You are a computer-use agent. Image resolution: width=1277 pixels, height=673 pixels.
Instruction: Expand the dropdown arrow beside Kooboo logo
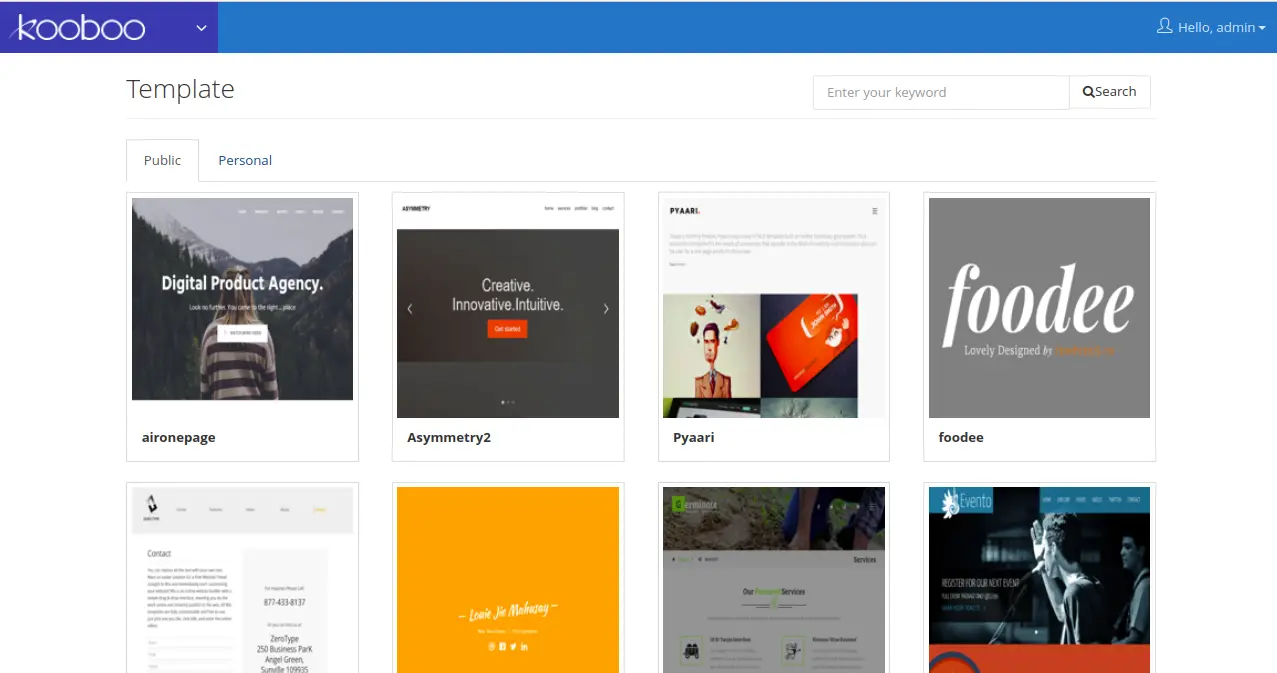tap(201, 27)
